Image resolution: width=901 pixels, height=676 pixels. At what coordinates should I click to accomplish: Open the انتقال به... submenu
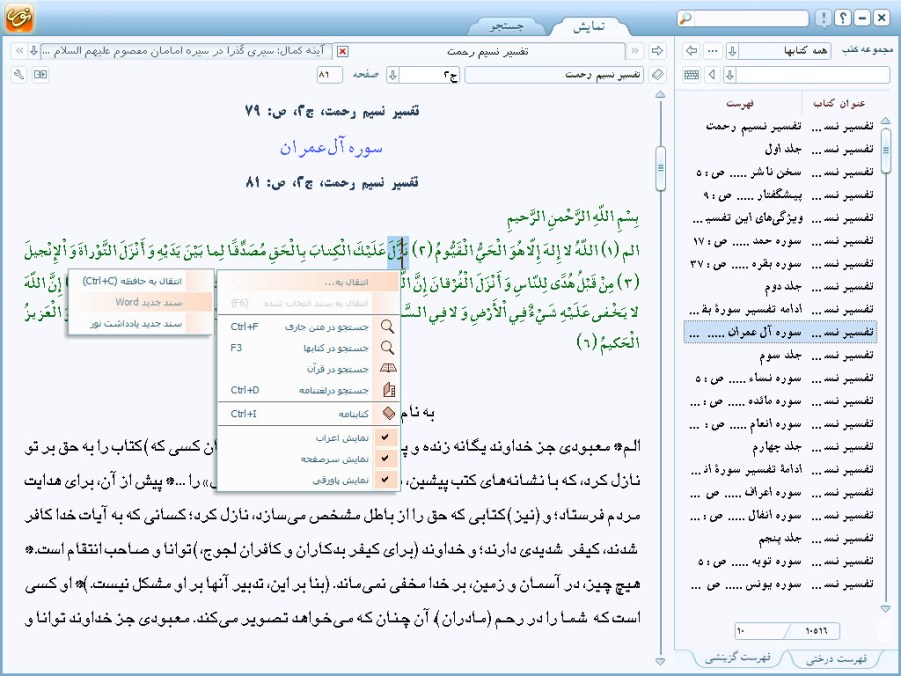coord(309,282)
